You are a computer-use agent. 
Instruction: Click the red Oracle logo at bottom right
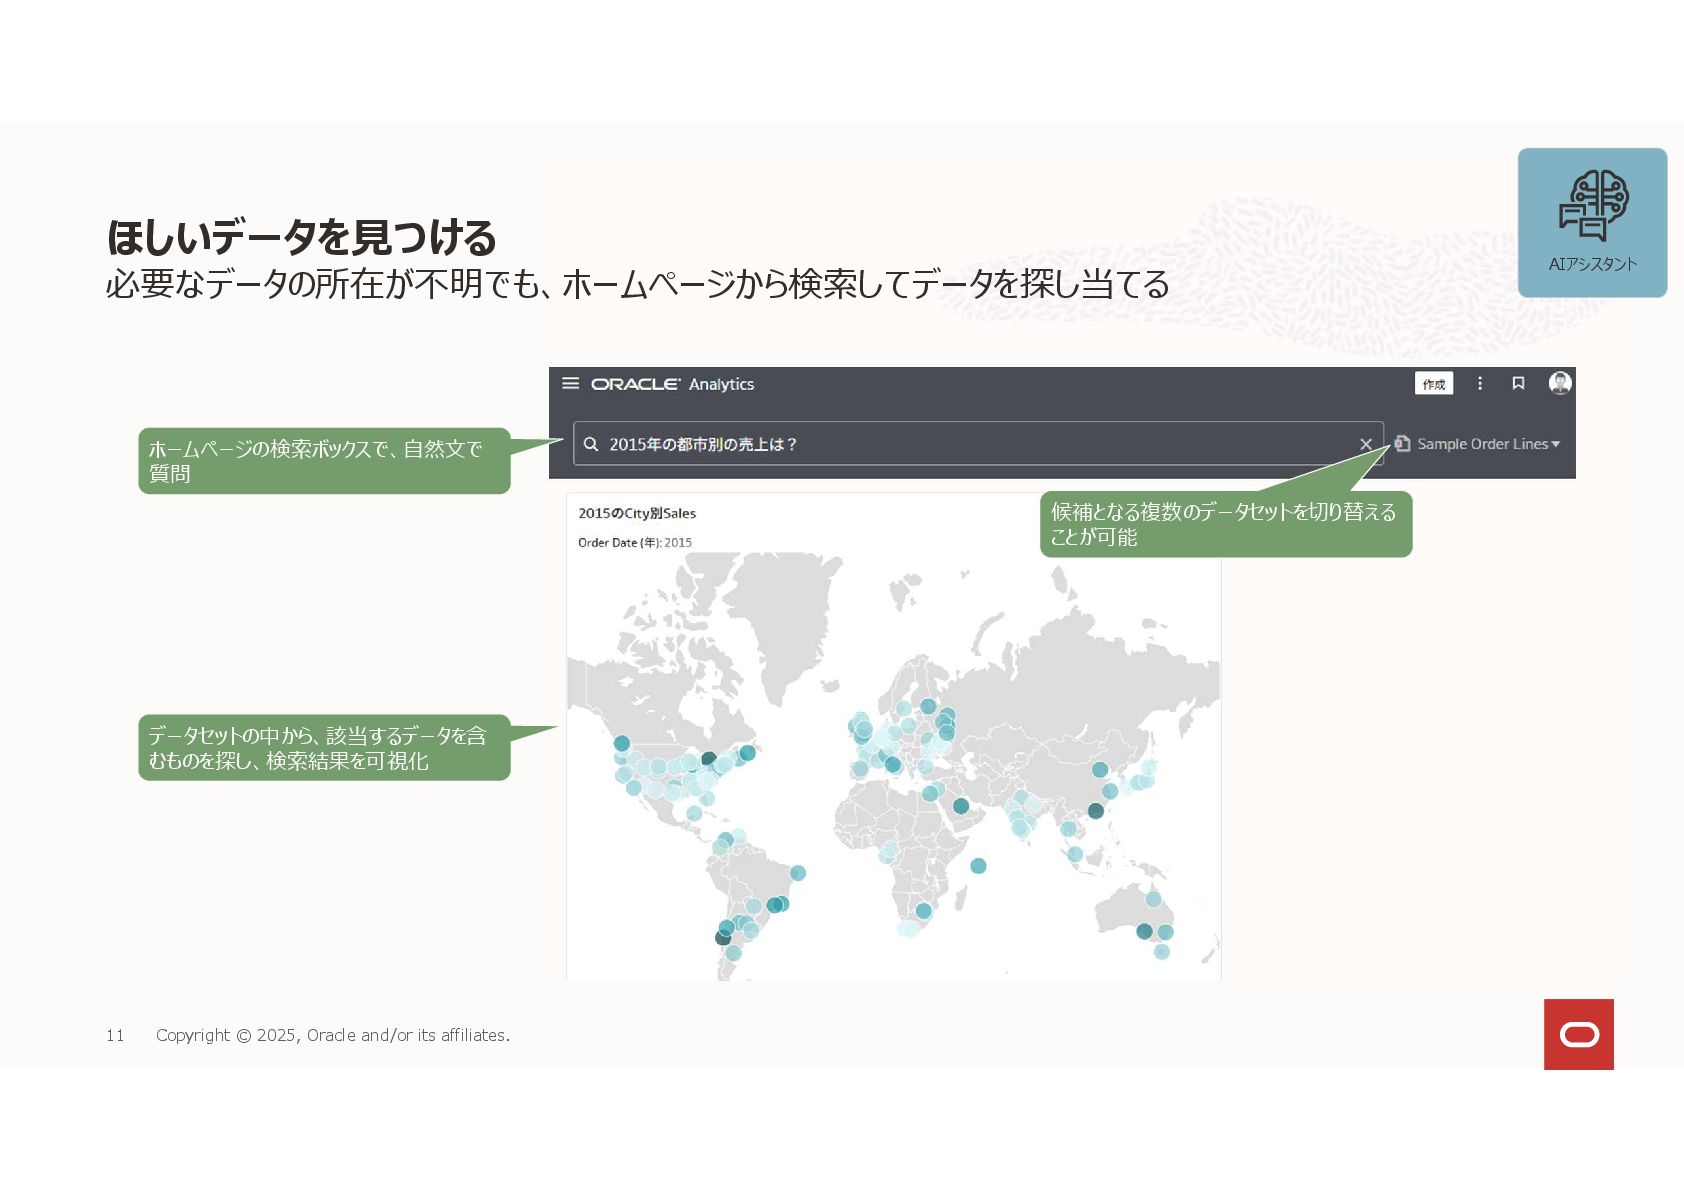tap(1578, 1034)
